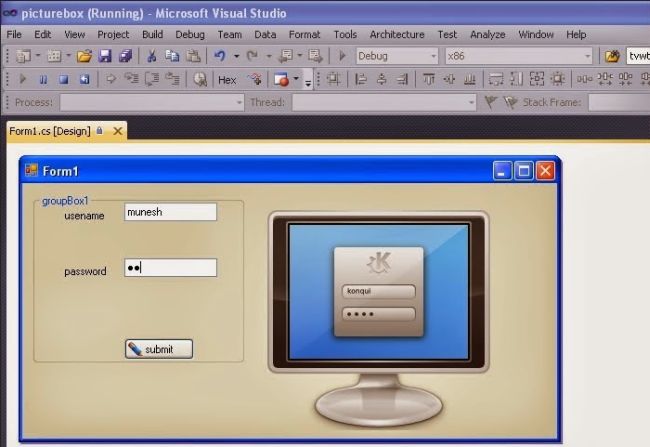The image size is (650, 447).
Task: Click the flag icon beside Thread dropdown
Action: click(491, 102)
